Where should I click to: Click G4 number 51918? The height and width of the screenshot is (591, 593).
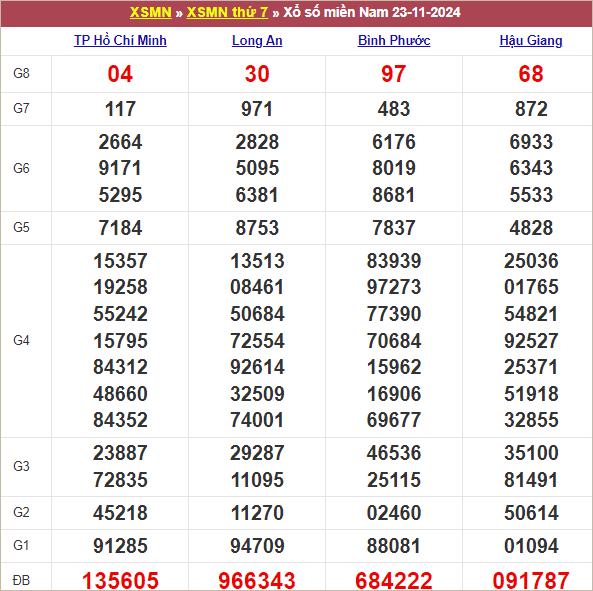point(531,394)
